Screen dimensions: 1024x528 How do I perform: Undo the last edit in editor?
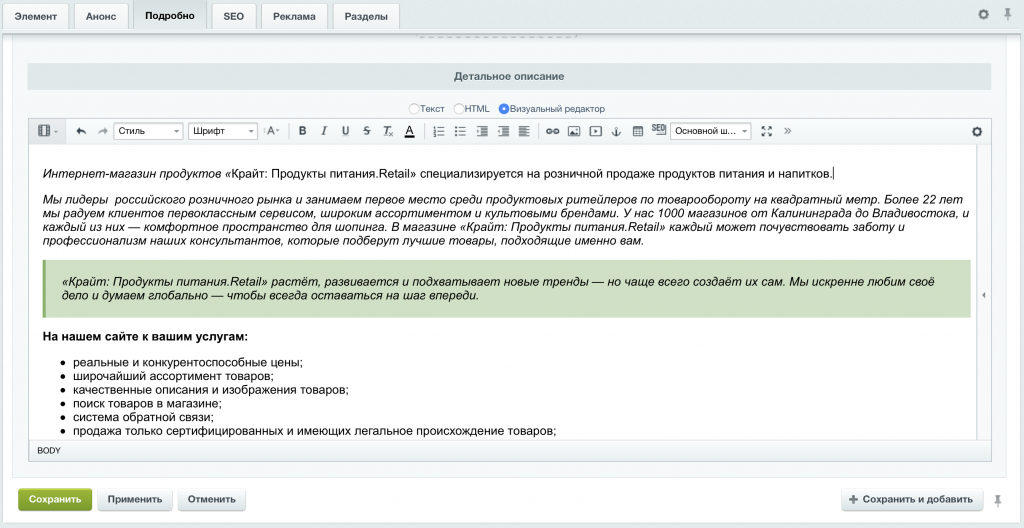click(81, 131)
